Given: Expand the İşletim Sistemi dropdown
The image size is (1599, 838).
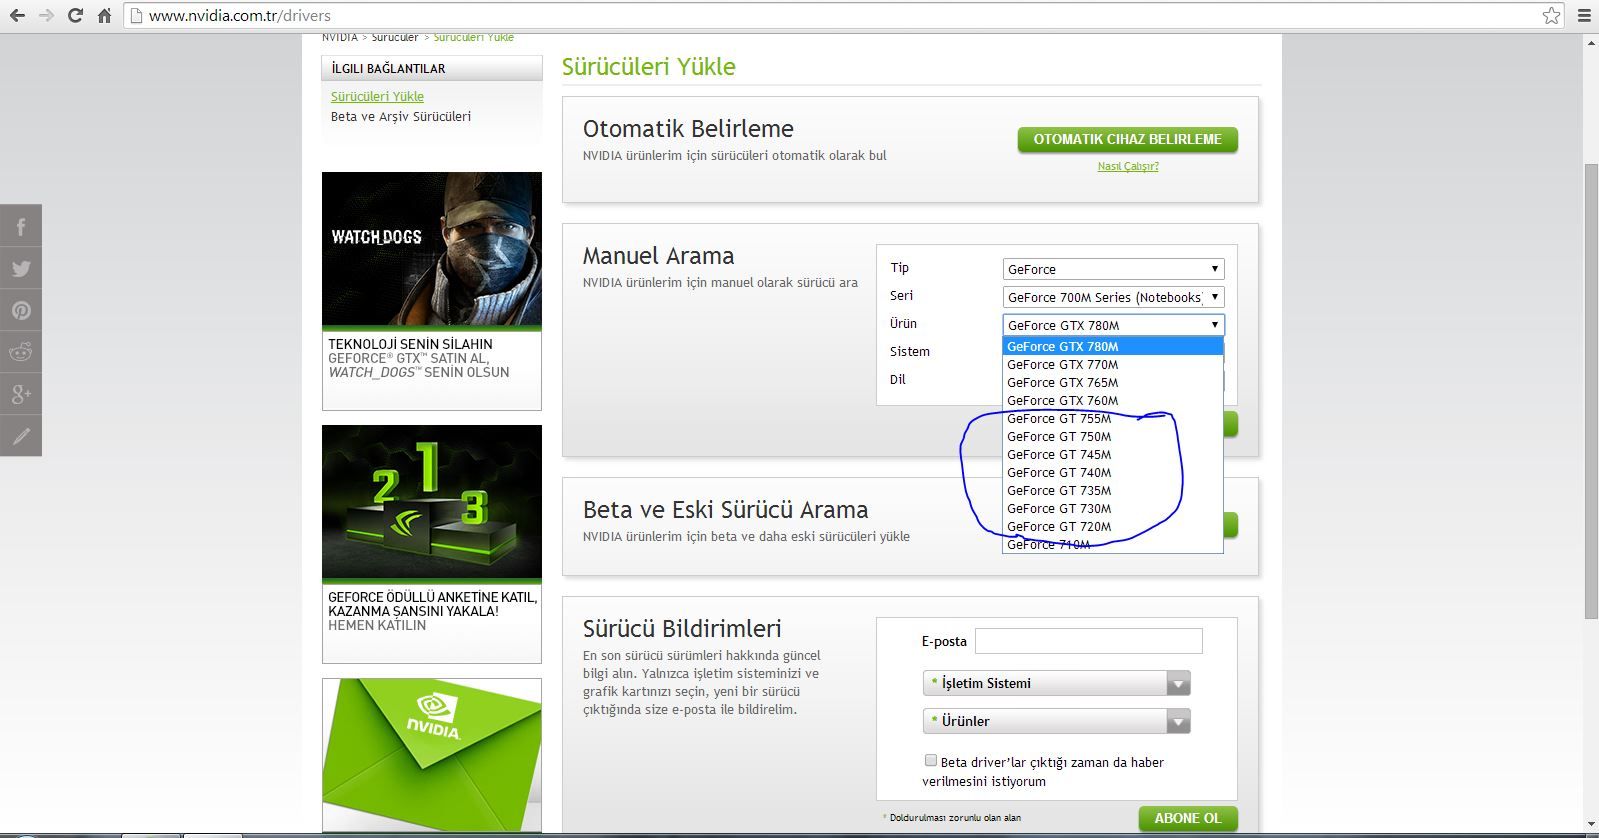Looking at the screenshot, I should [1057, 683].
